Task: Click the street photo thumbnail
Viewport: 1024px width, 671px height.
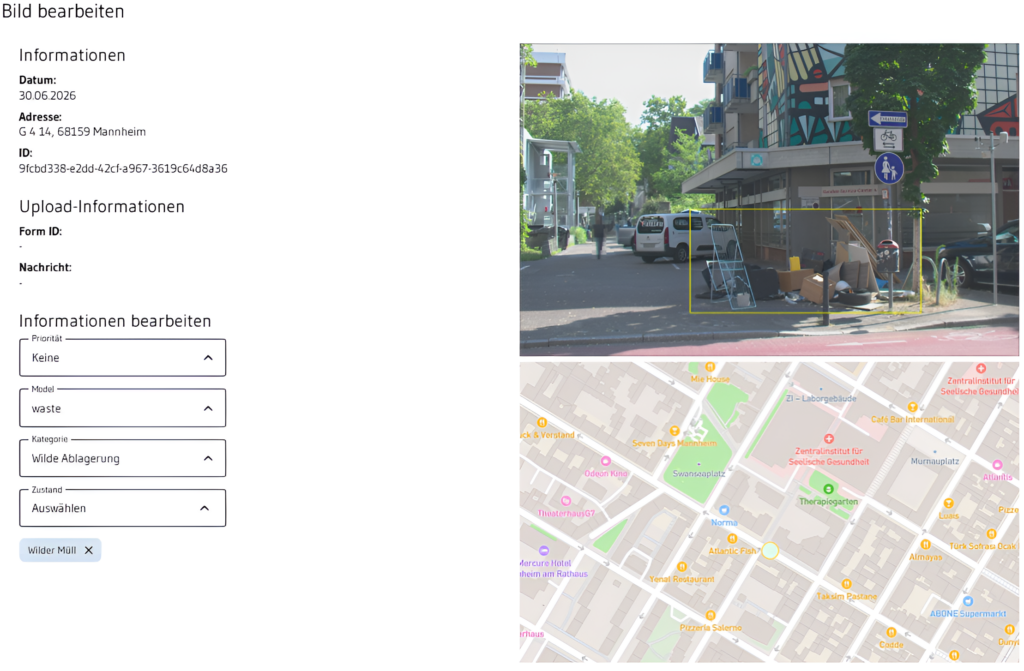Action: coord(769,199)
